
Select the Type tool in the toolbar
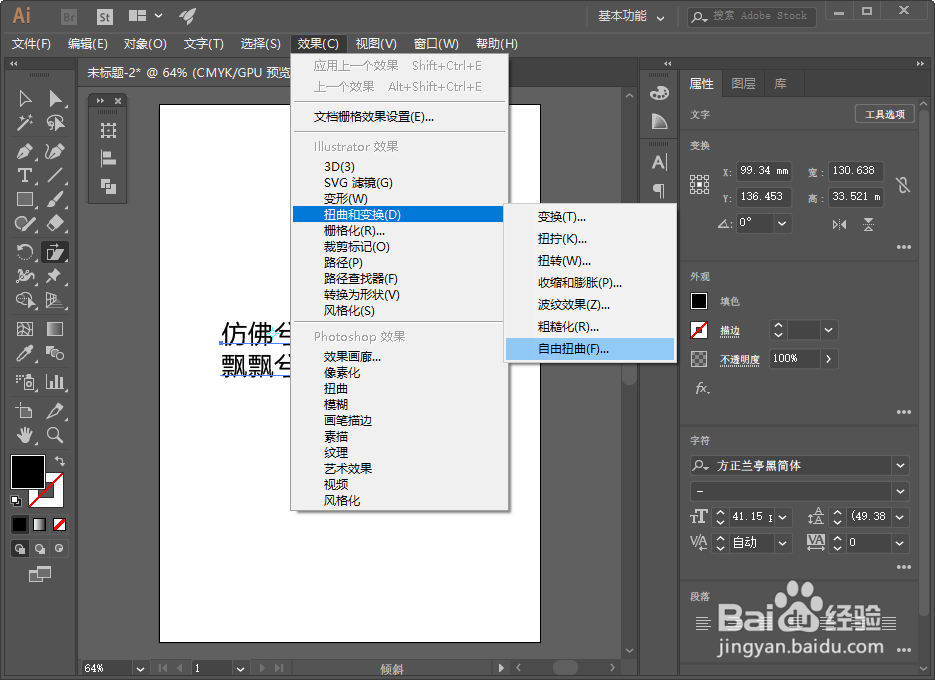click(x=24, y=173)
